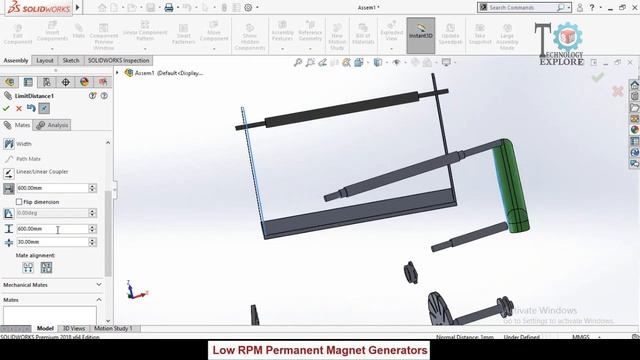The height and width of the screenshot is (360, 640).
Task: Select the Mates tab in PropertyManager
Action: click(17, 125)
